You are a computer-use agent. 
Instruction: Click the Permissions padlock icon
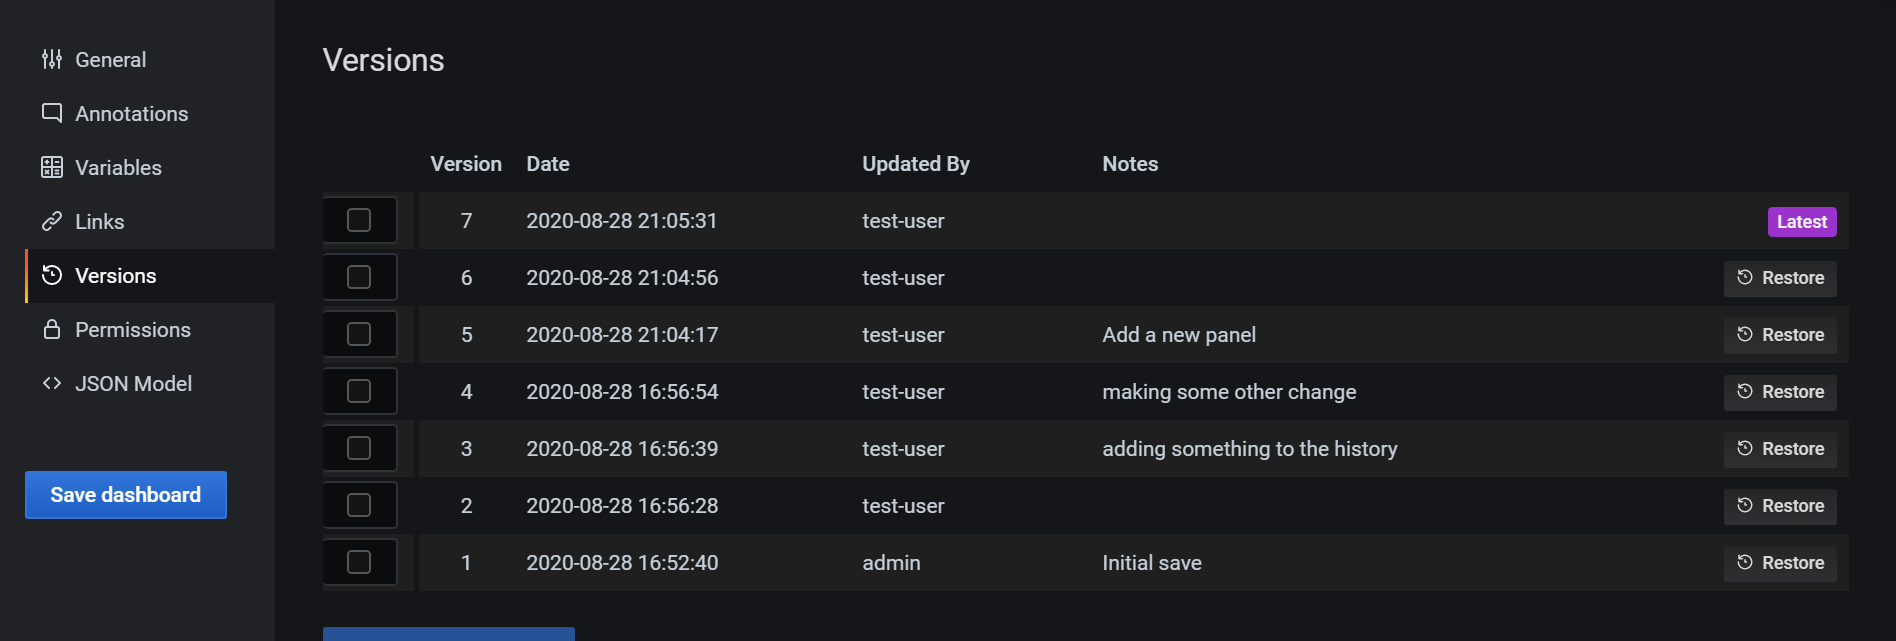[x=52, y=329]
